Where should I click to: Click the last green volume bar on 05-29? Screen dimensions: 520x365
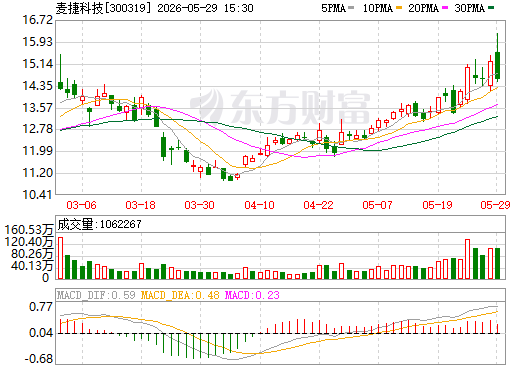tap(497, 263)
